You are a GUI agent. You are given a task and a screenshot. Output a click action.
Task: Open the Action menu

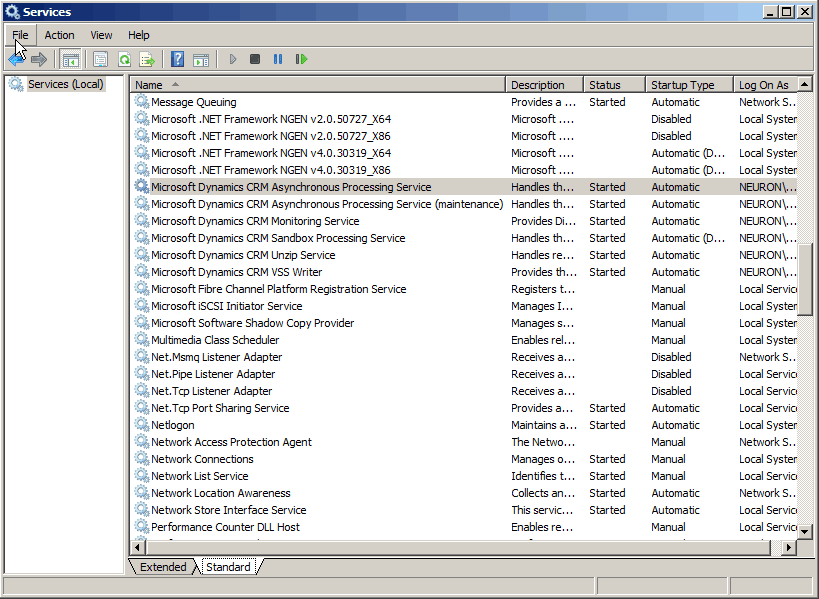59,35
